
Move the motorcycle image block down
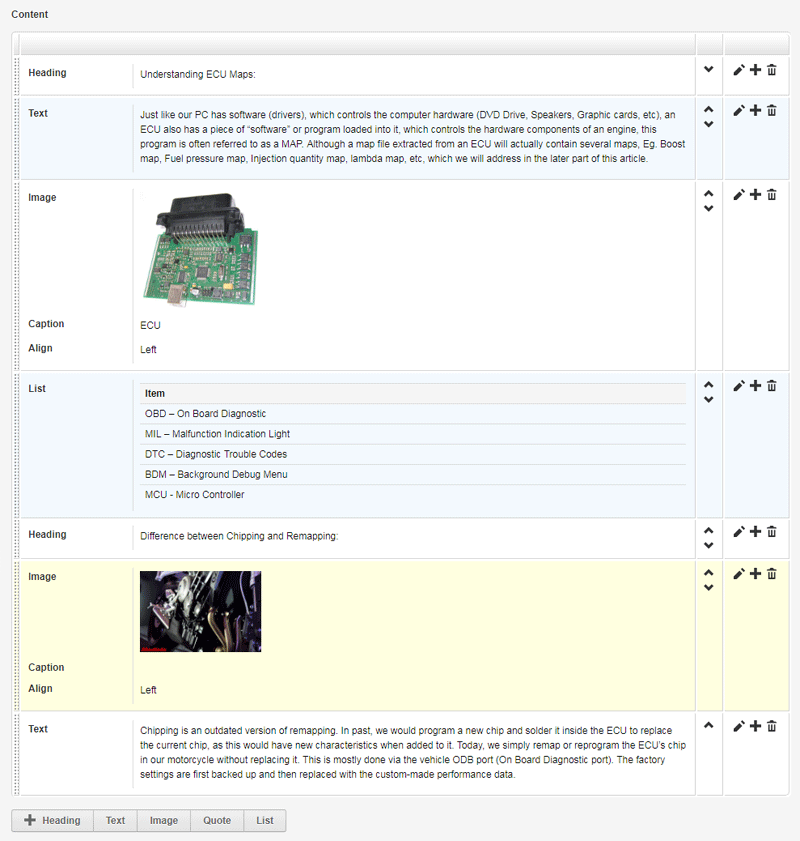pos(709,587)
